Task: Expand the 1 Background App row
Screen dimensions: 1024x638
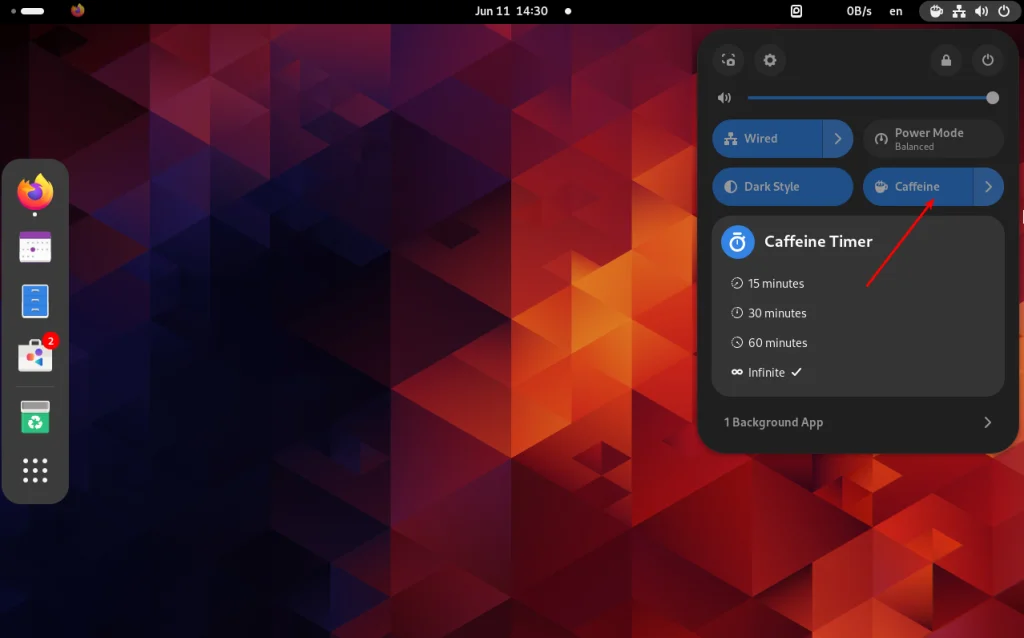Action: pyautogui.click(x=857, y=423)
